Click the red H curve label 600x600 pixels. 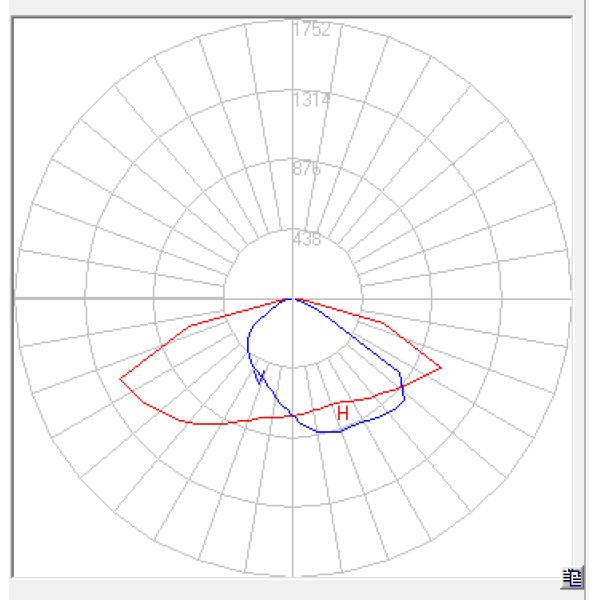(x=342, y=413)
